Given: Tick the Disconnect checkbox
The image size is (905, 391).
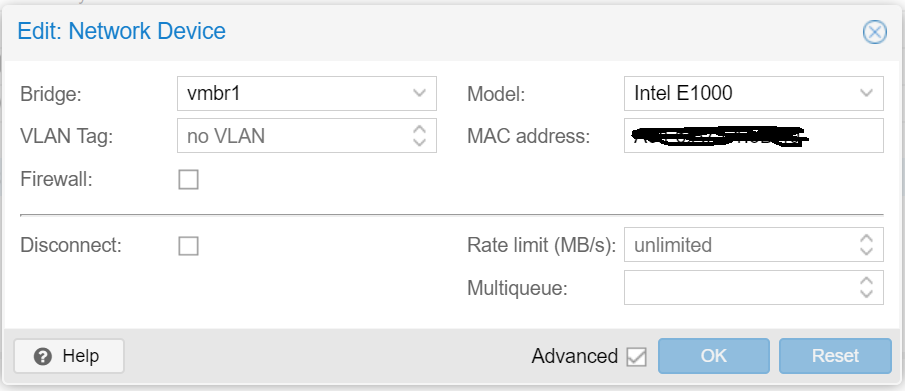Looking at the screenshot, I should point(188,246).
